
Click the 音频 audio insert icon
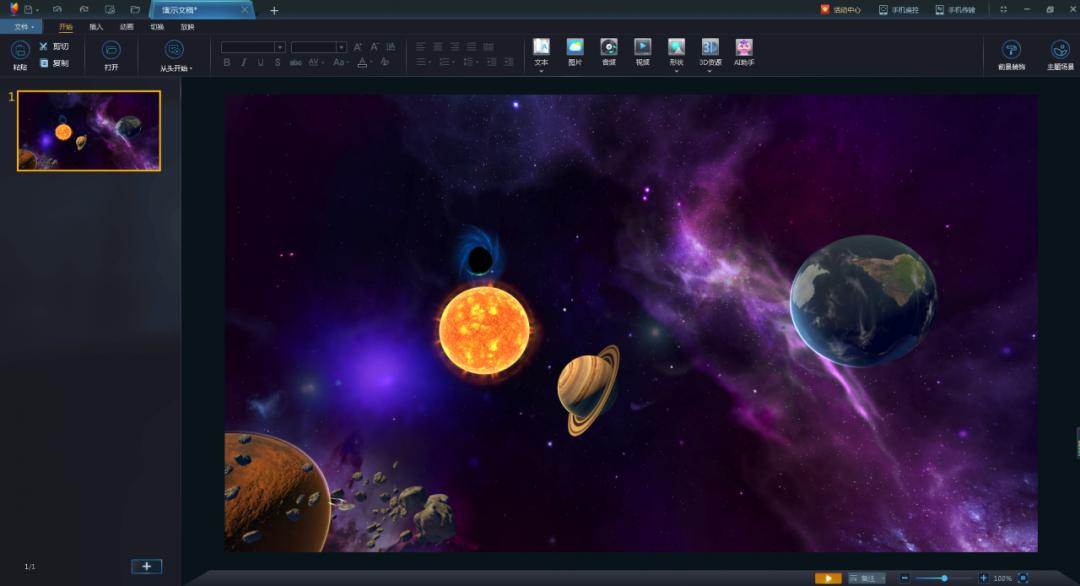[x=608, y=48]
